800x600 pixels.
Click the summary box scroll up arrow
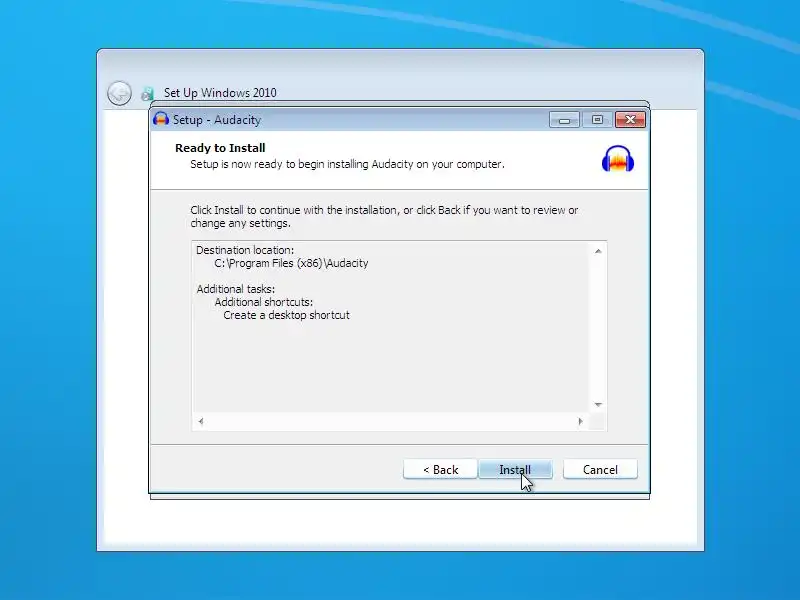598,251
